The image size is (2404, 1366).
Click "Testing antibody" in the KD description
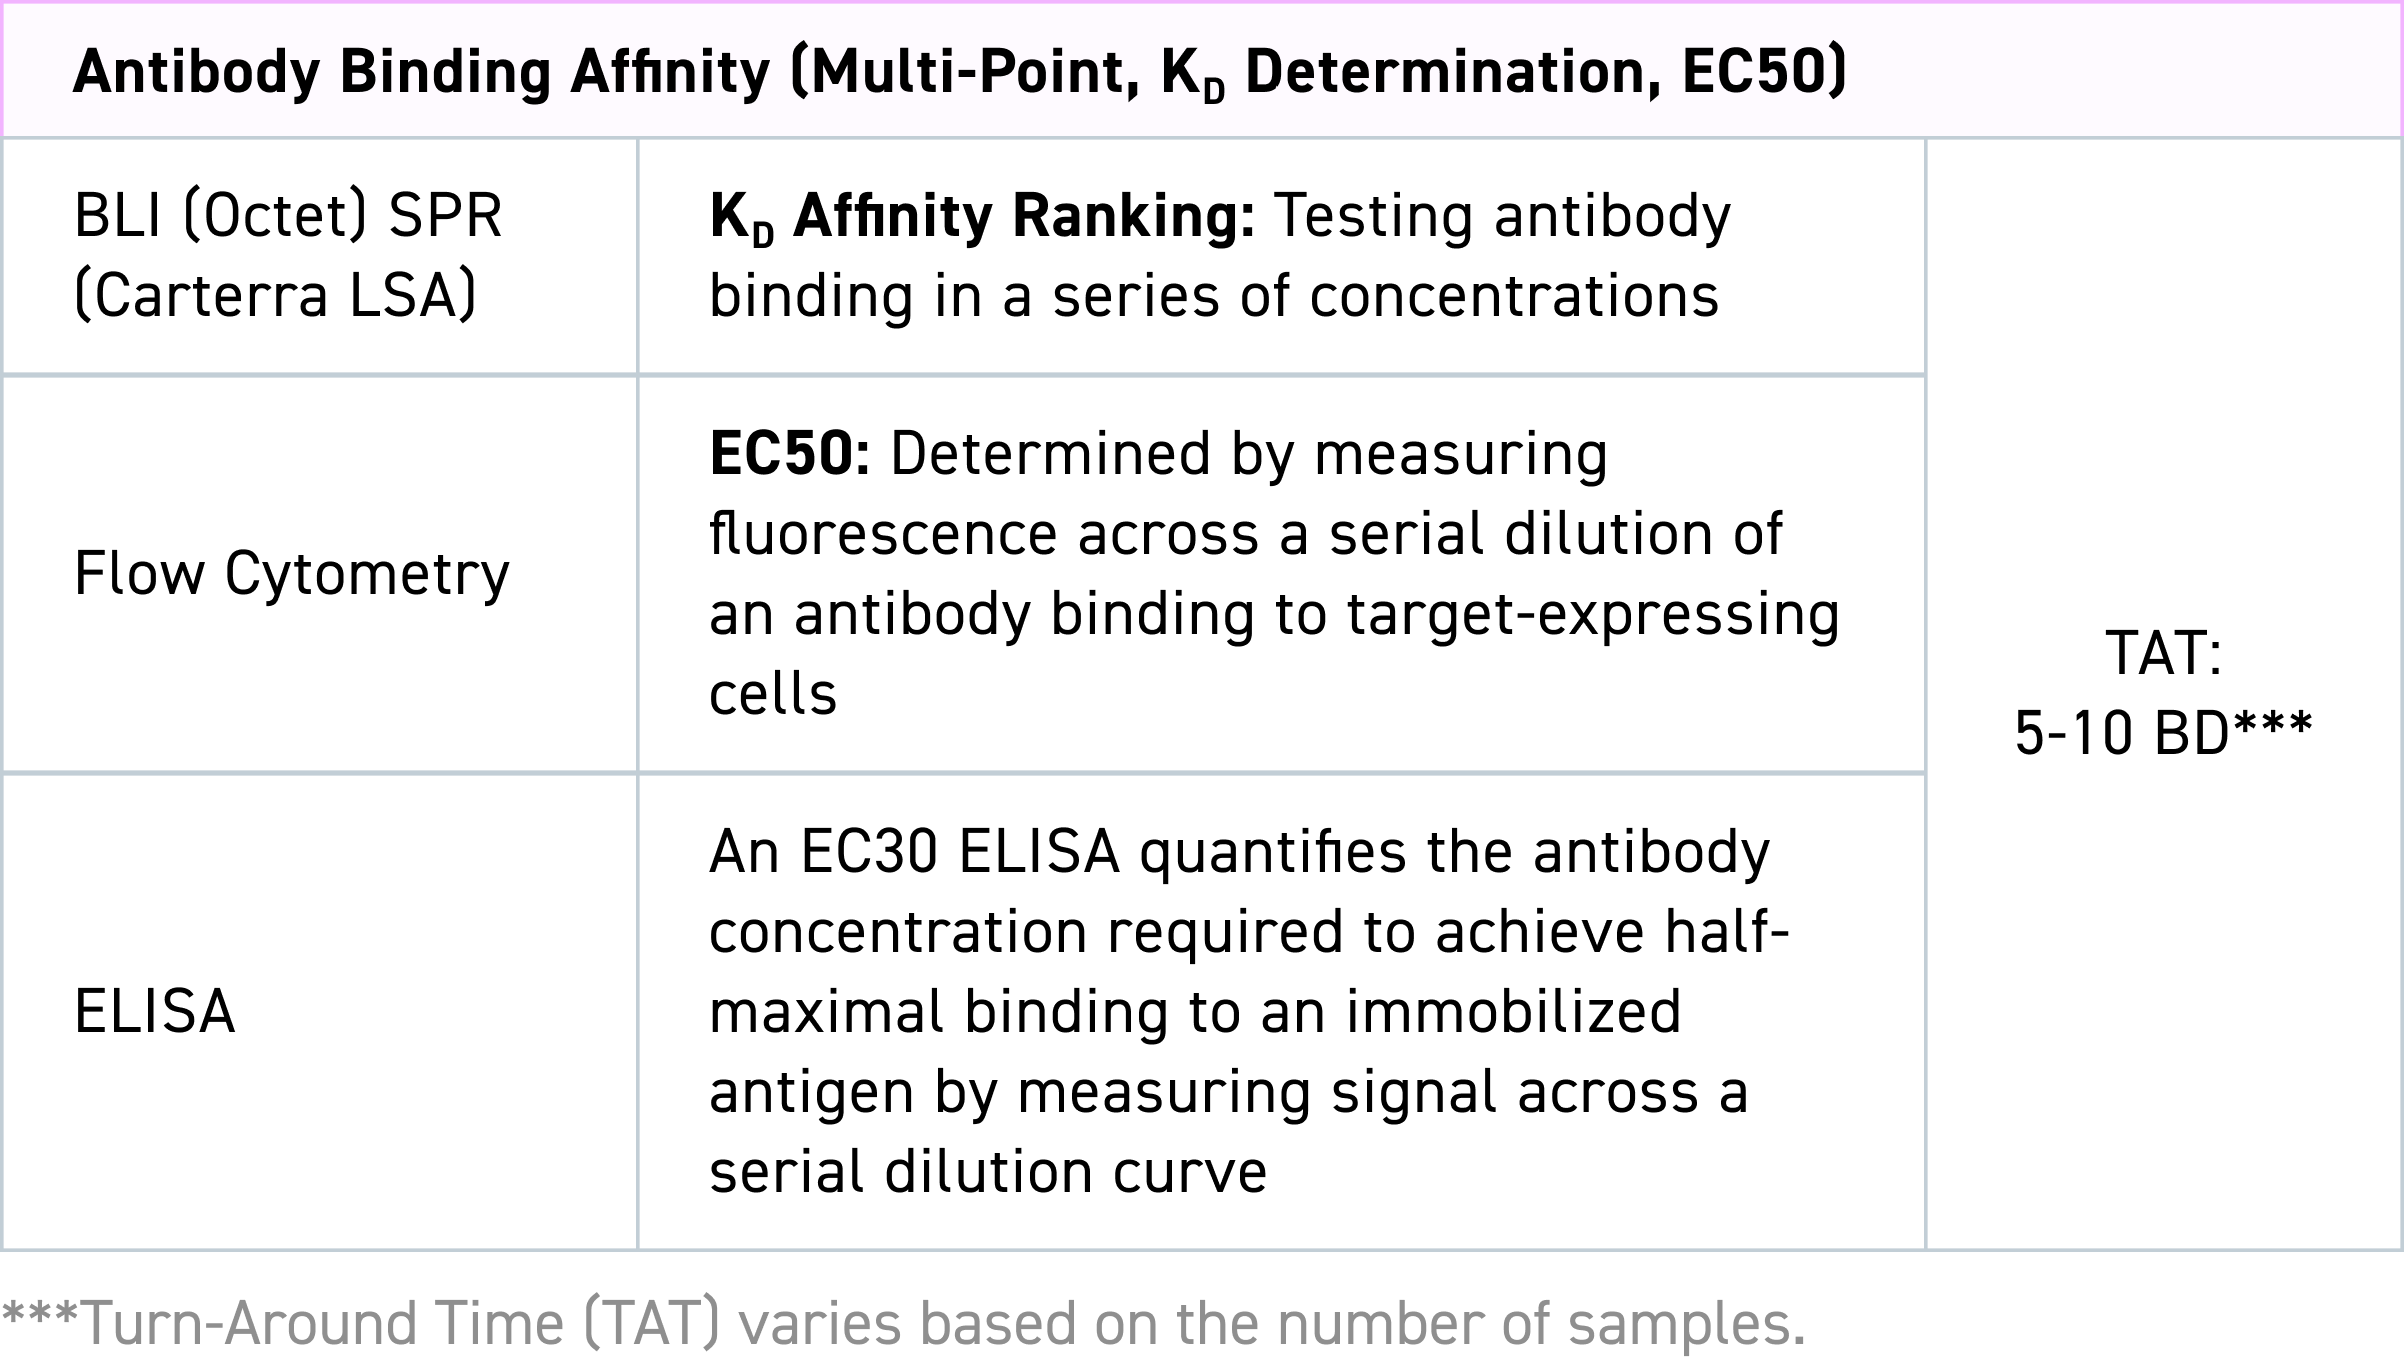[x=1503, y=216]
